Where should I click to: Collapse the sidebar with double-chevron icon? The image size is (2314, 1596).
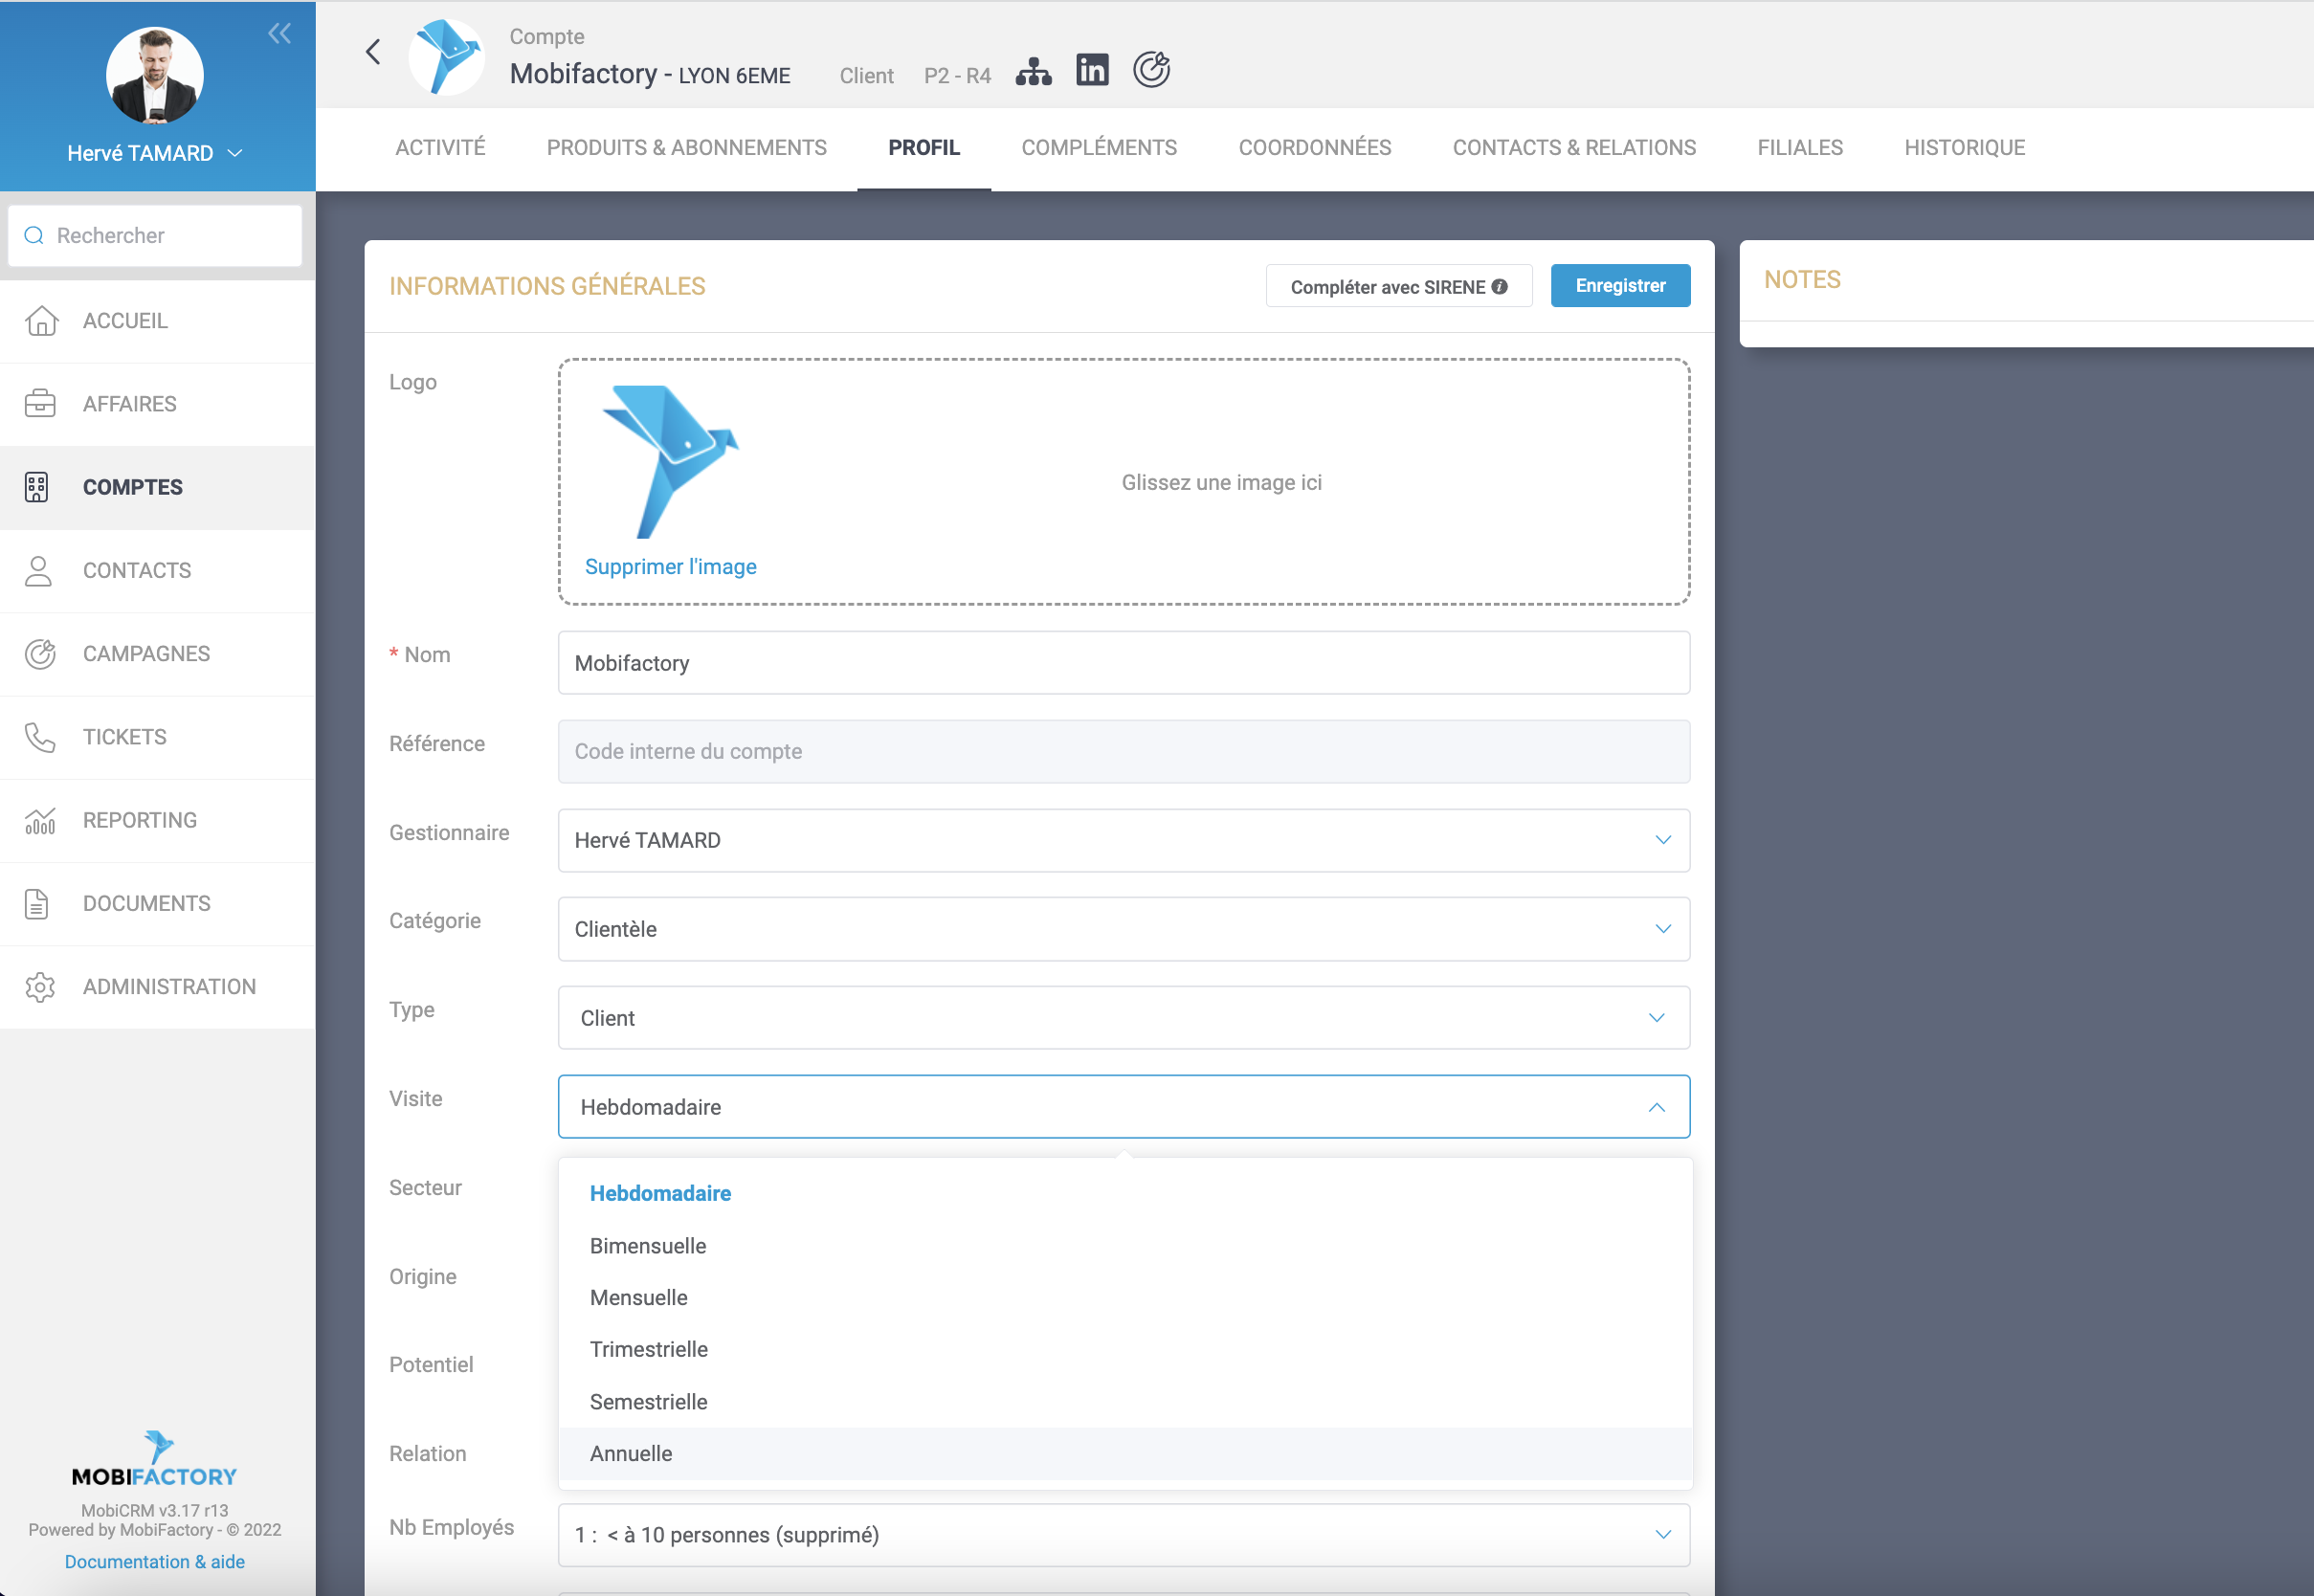tap(279, 34)
